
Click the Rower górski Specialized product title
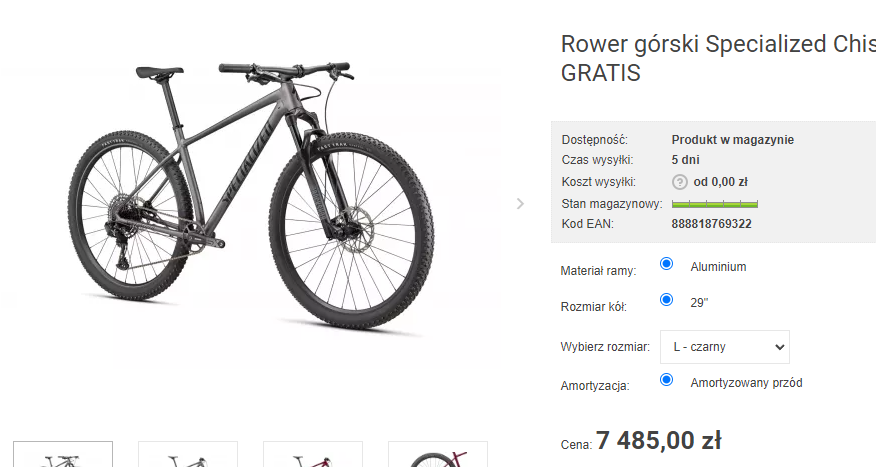pyautogui.click(x=718, y=58)
